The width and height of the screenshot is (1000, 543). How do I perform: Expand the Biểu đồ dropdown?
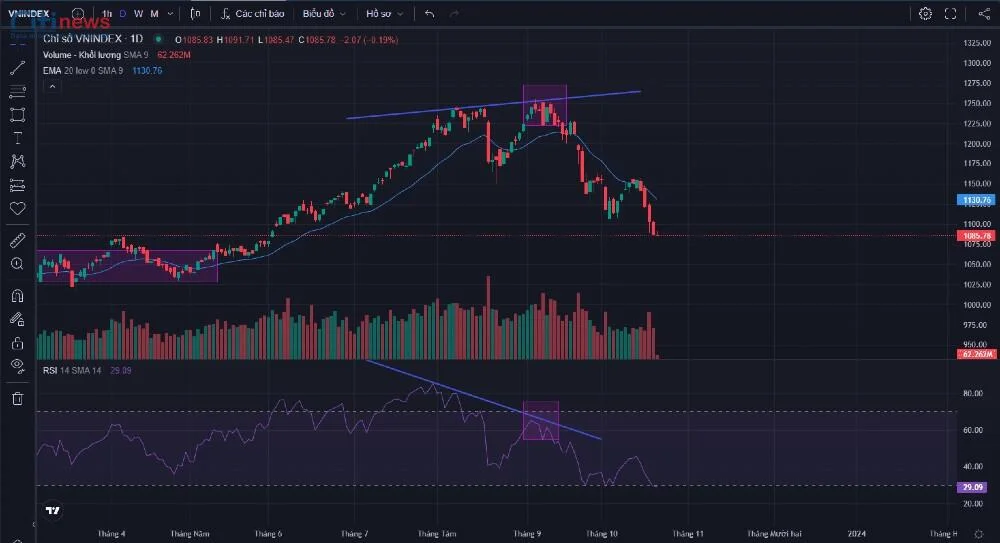(324, 13)
